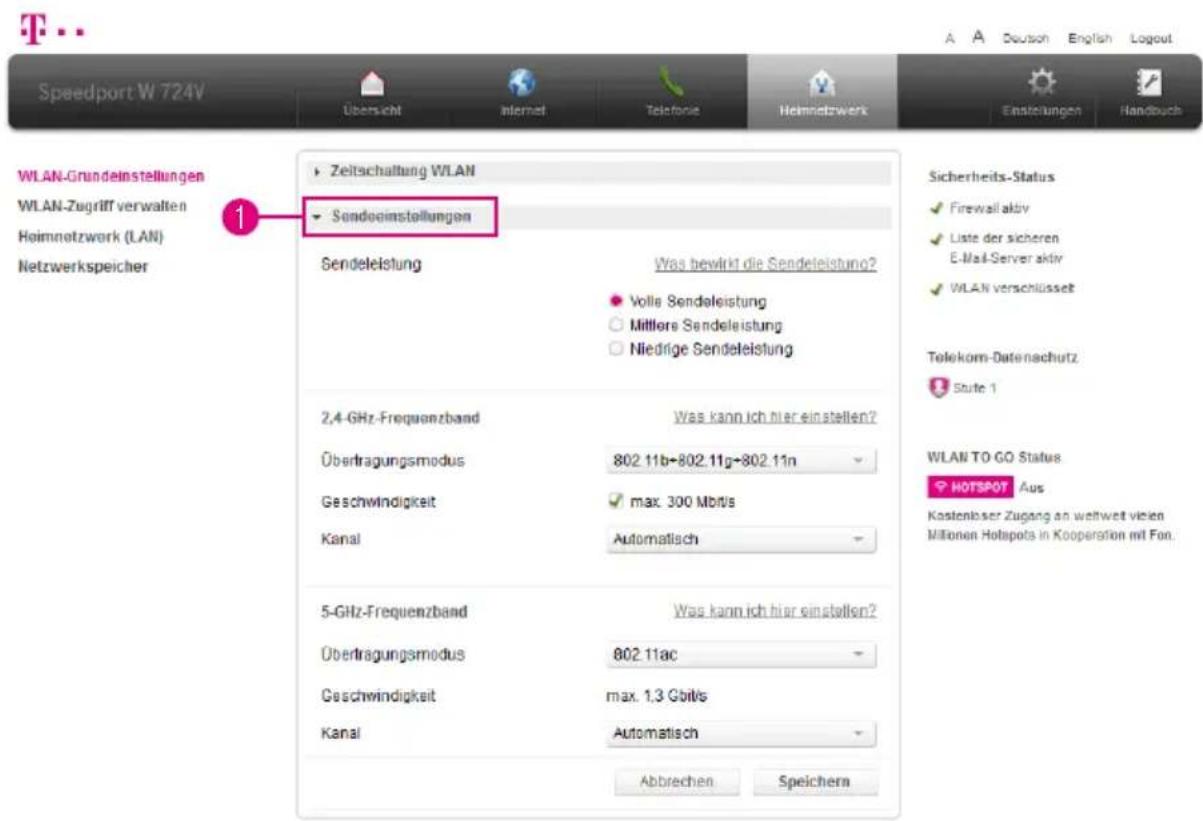Click the Stufe 1 privacy level text
1203x821 pixels.
point(974,388)
